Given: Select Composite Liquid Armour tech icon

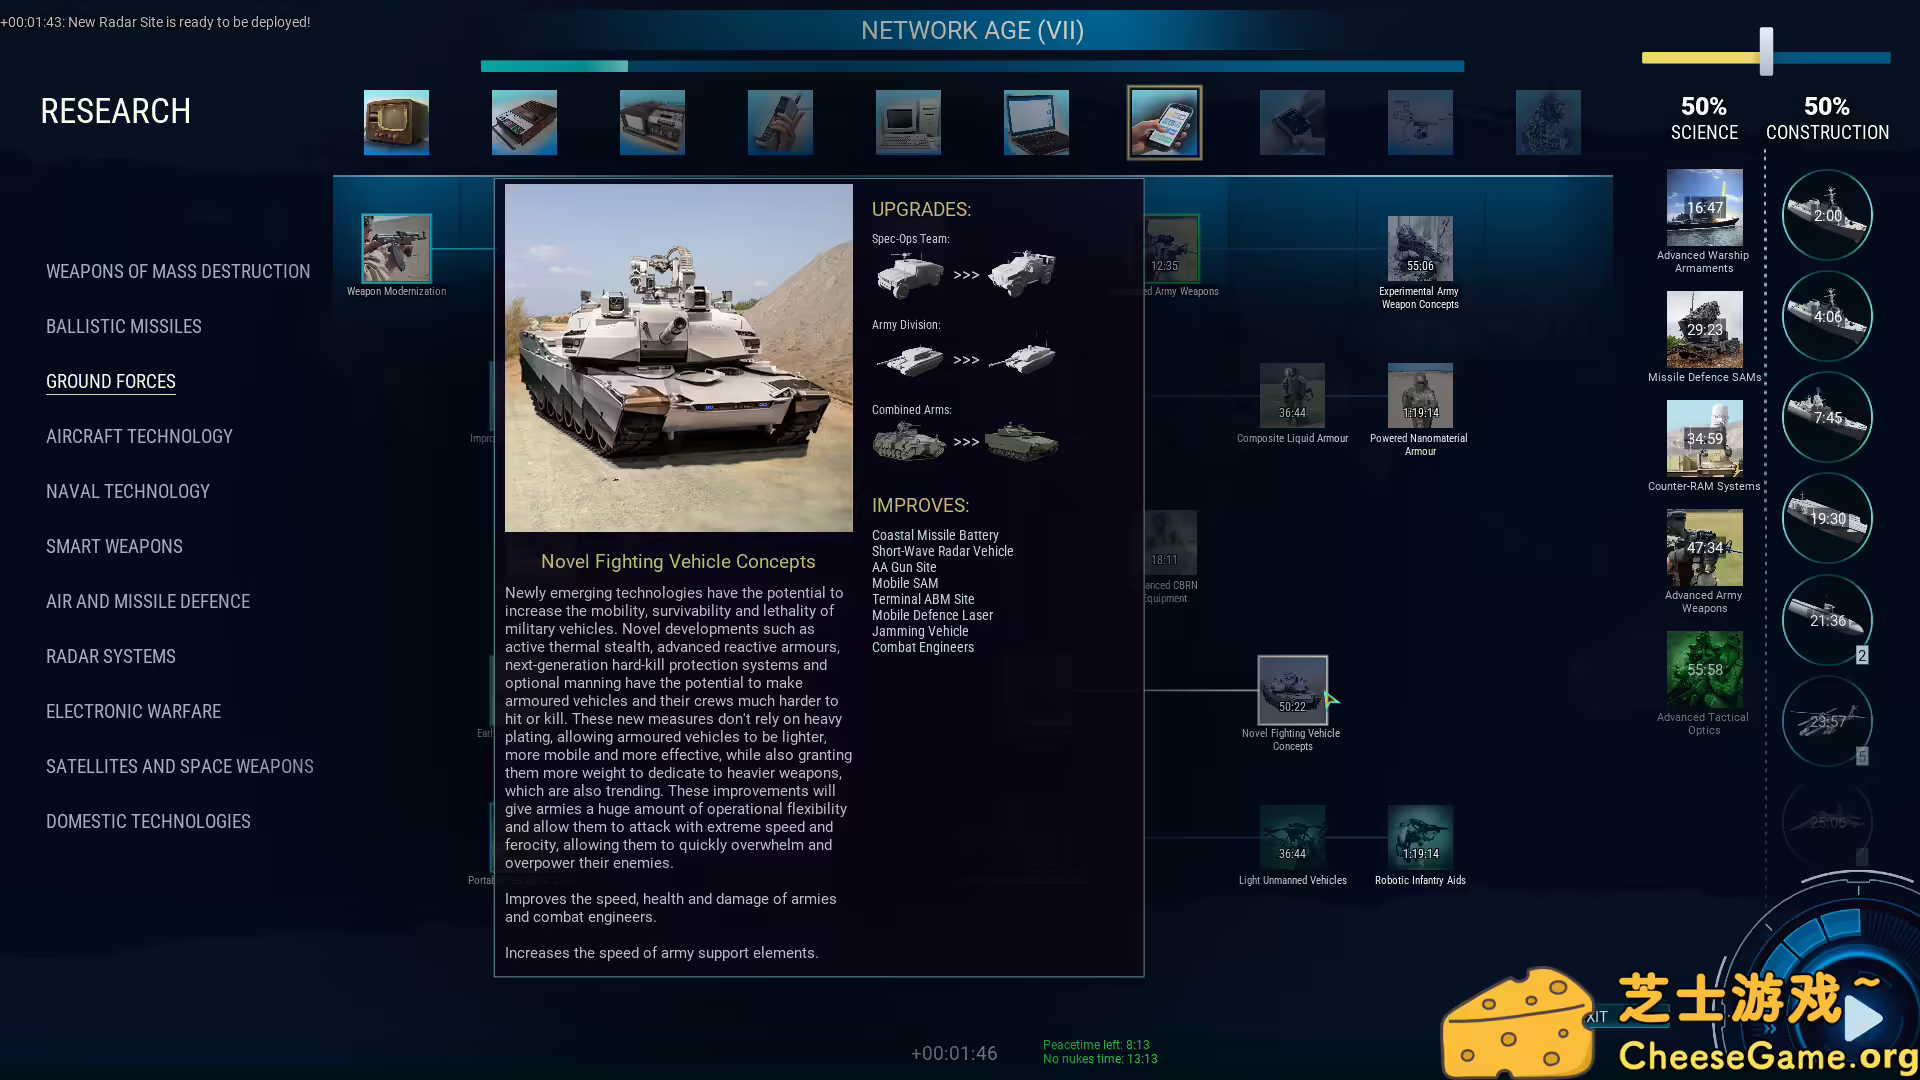Looking at the screenshot, I should [x=1292, y=396].
